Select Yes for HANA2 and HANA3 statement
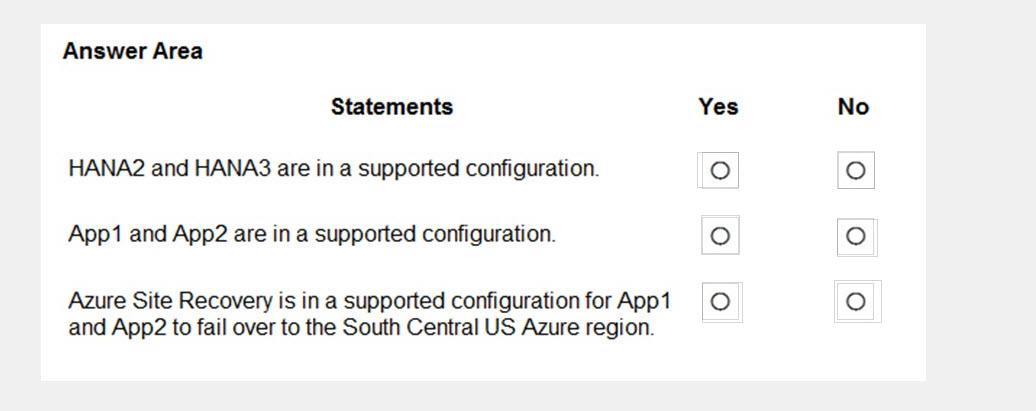The image size is (1036, 411). 720,170
